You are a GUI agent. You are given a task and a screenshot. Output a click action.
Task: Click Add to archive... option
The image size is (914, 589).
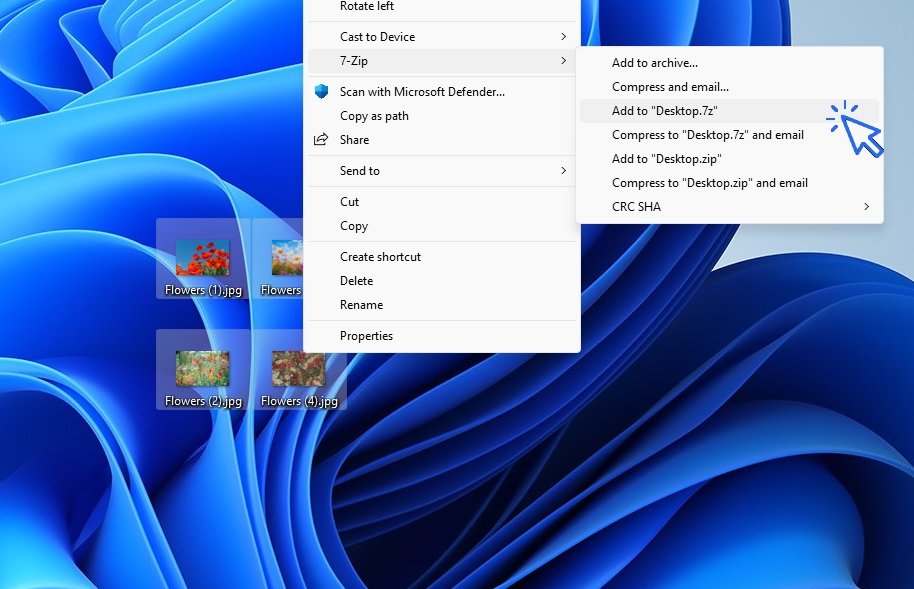655,63
